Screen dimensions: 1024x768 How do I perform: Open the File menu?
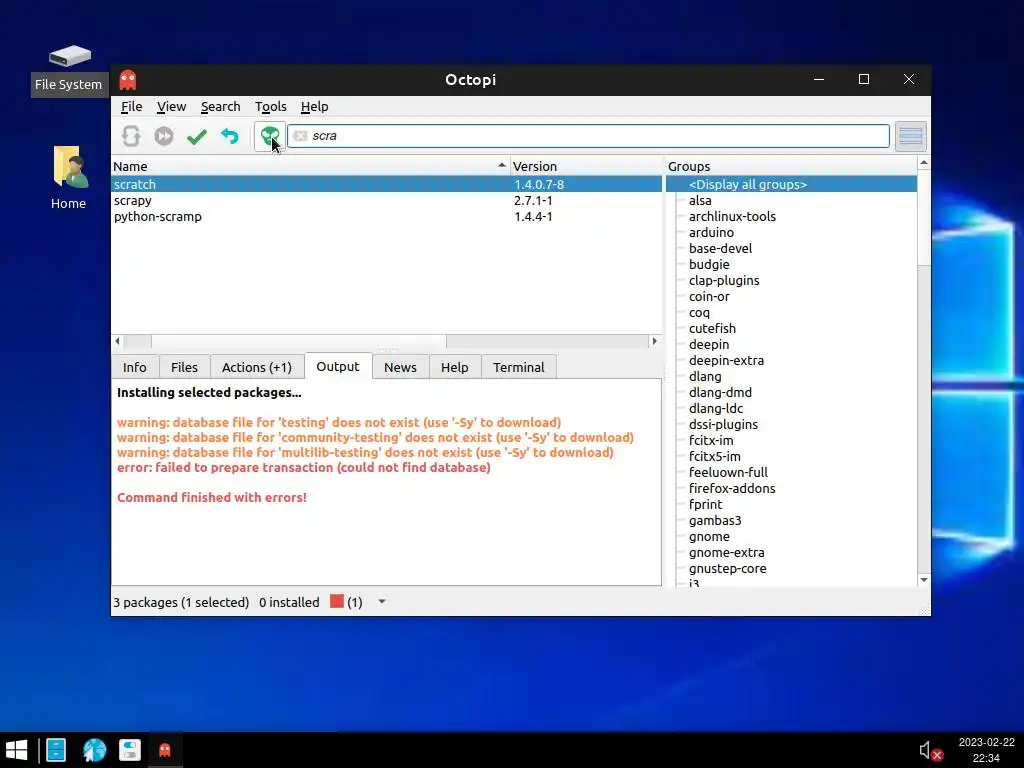coord(131,106)
